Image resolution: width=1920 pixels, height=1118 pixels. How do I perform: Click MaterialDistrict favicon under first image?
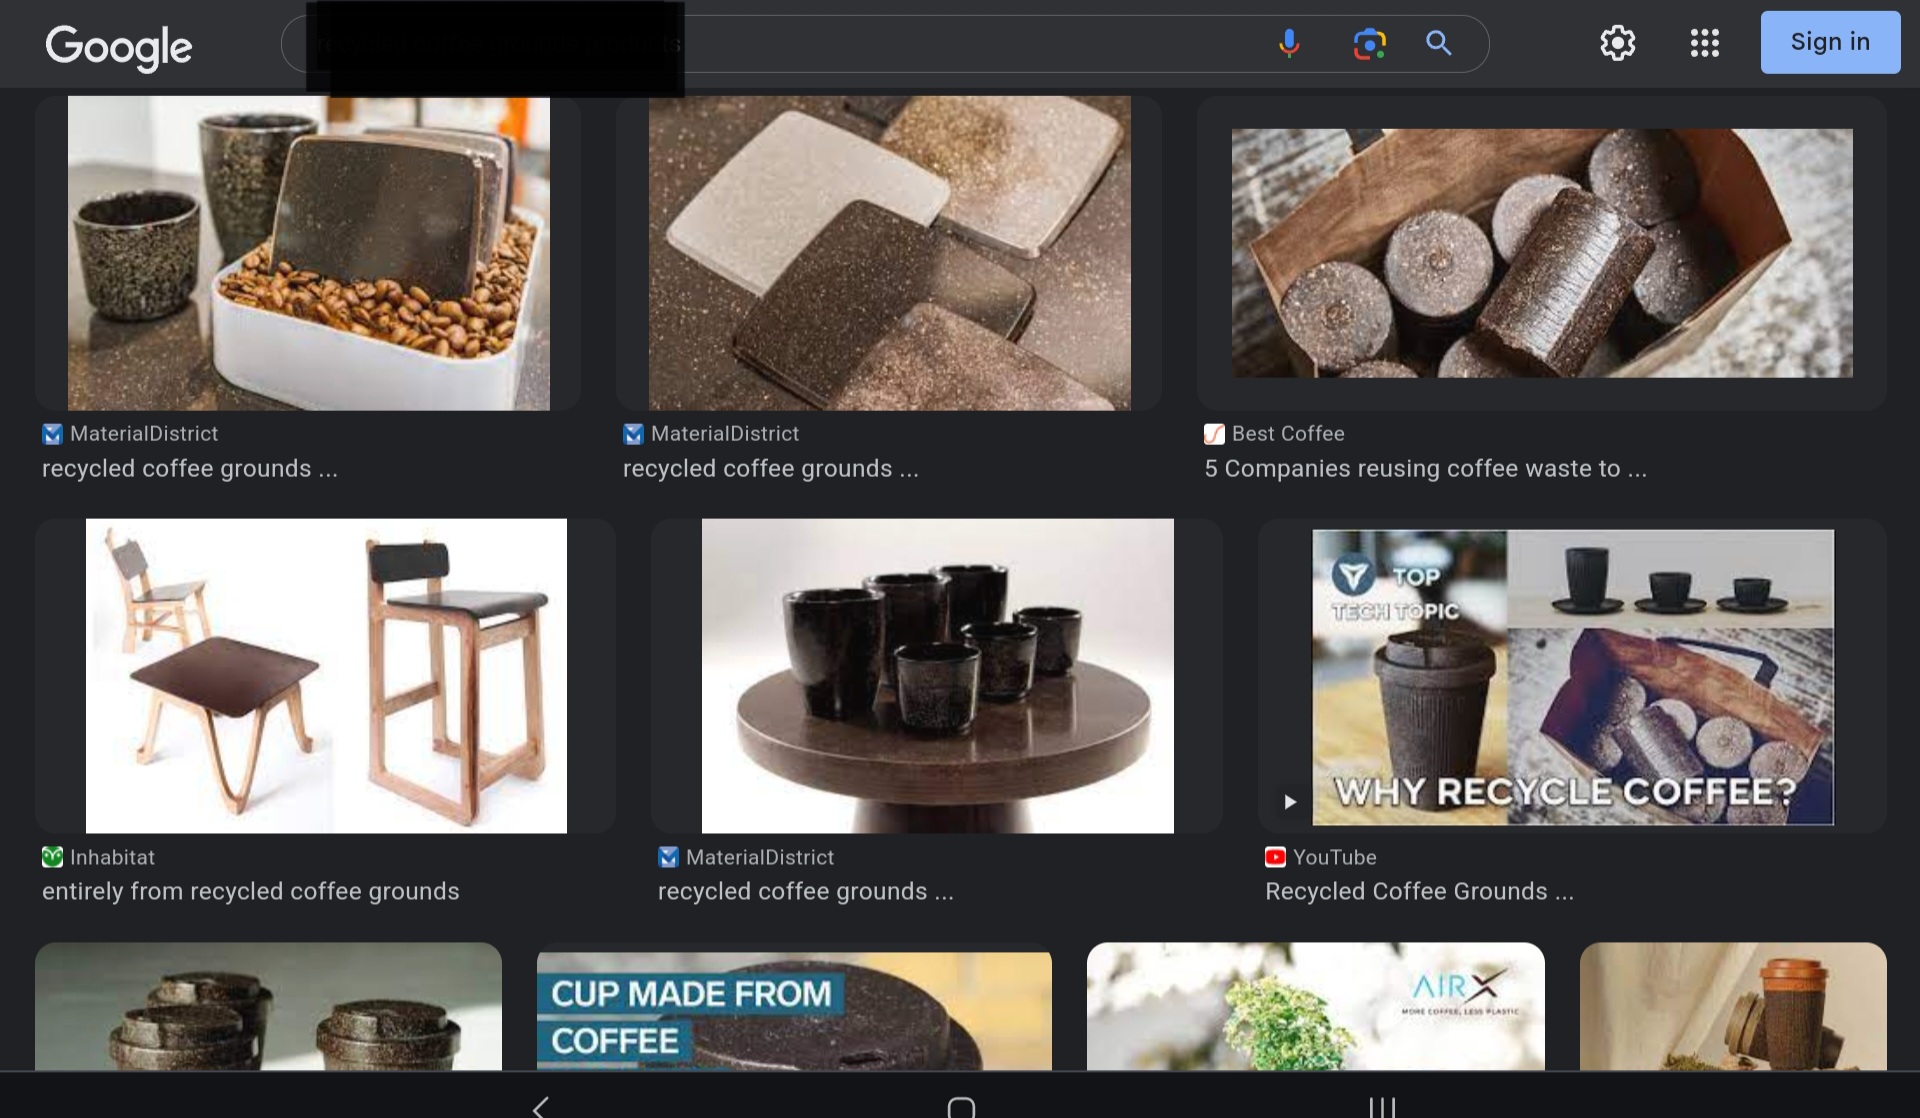click(53, 434)
